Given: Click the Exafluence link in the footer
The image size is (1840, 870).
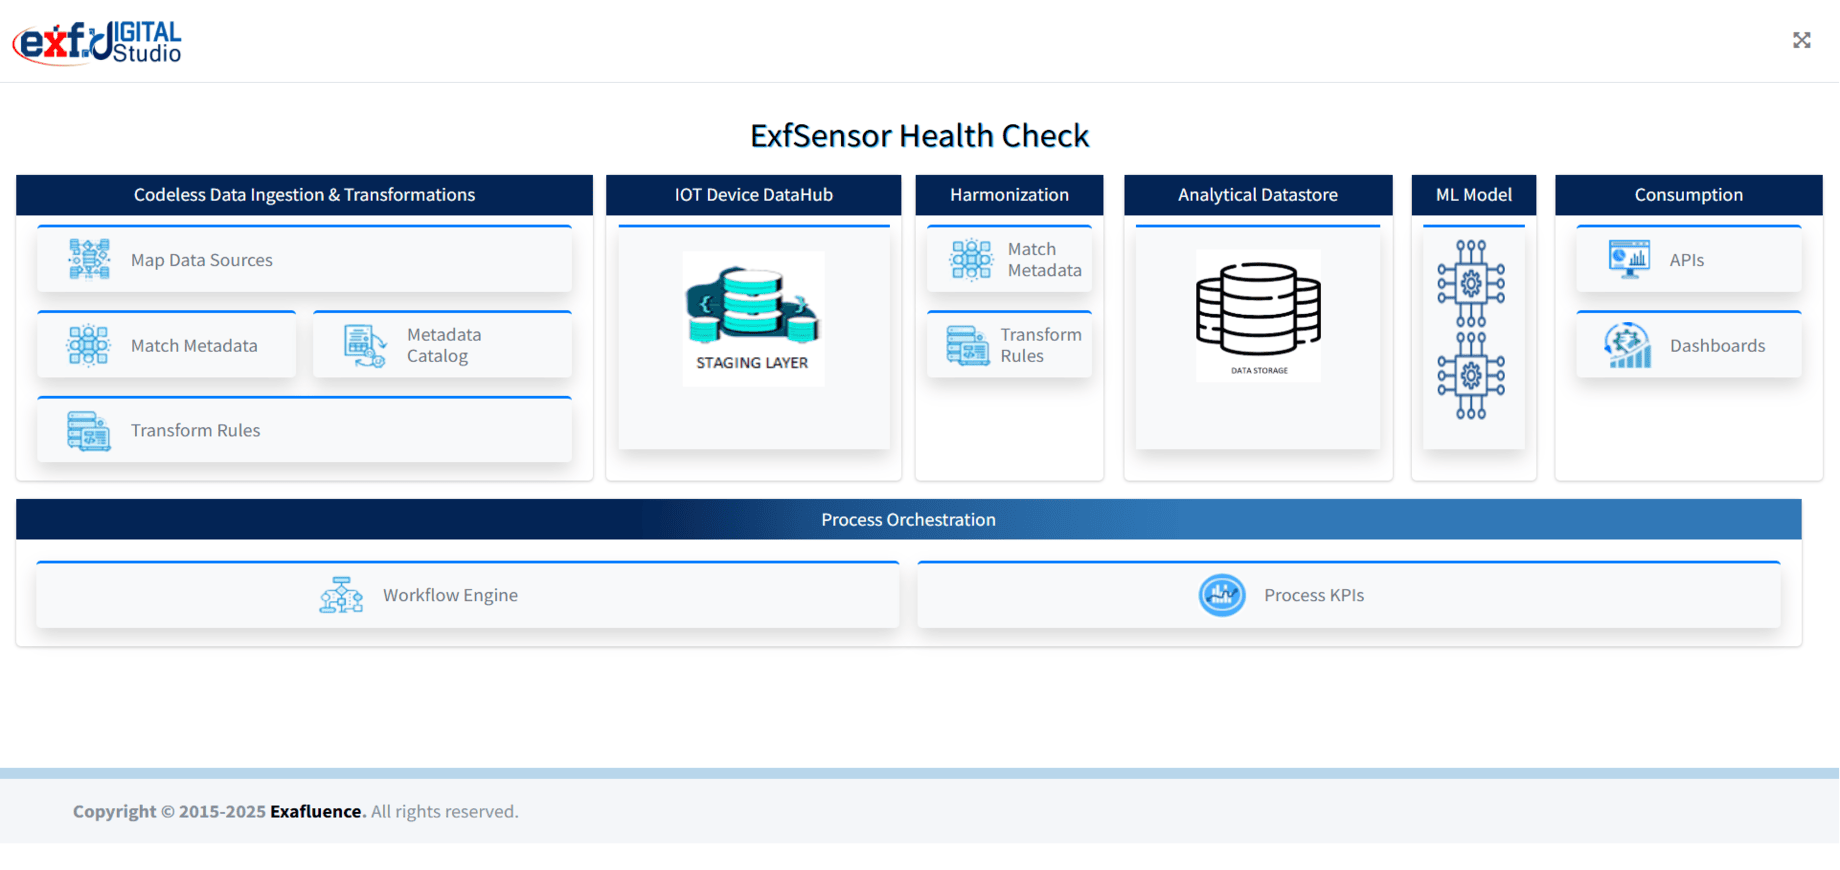Looking at the screenshot, I should [315, 812].
